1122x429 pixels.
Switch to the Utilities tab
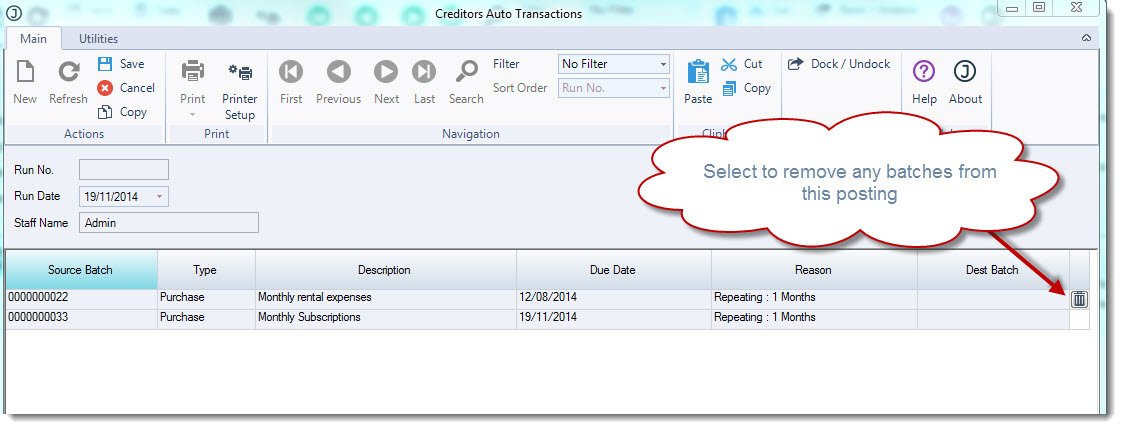click(98, 39)
